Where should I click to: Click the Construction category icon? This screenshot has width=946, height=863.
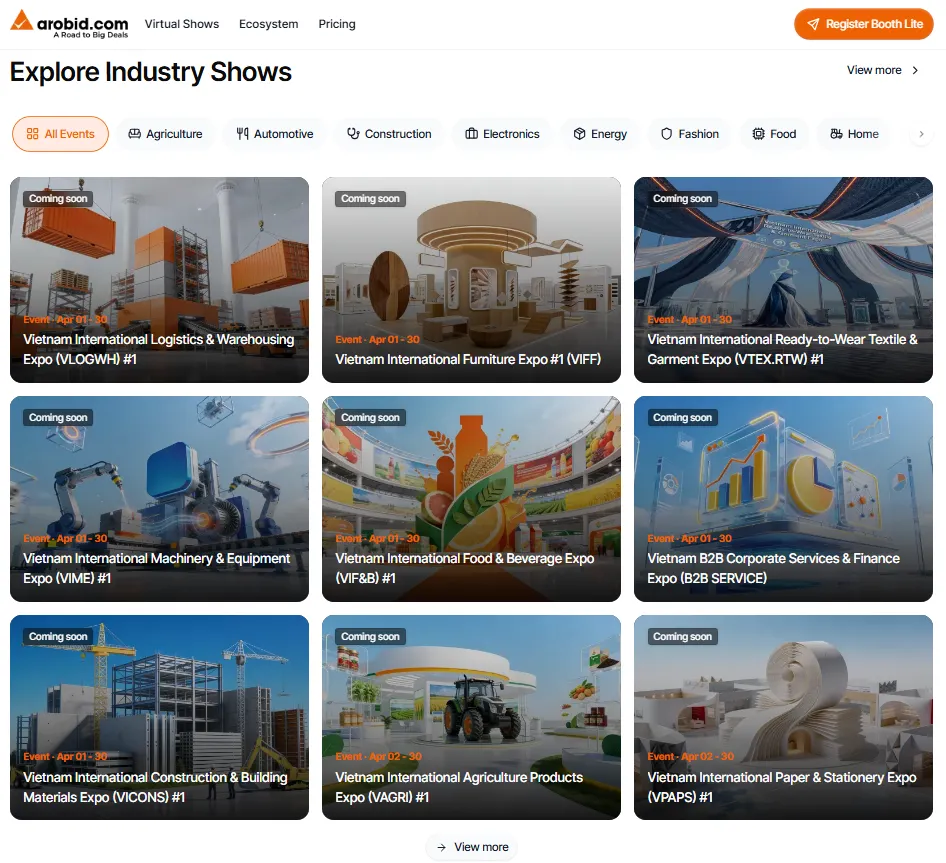coord(353,134)
